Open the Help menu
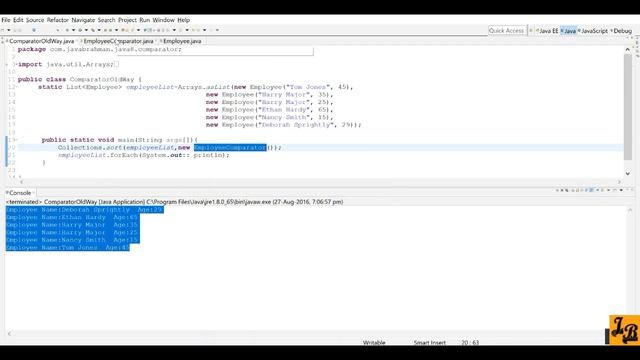640x360 pixels. [184, 20]
